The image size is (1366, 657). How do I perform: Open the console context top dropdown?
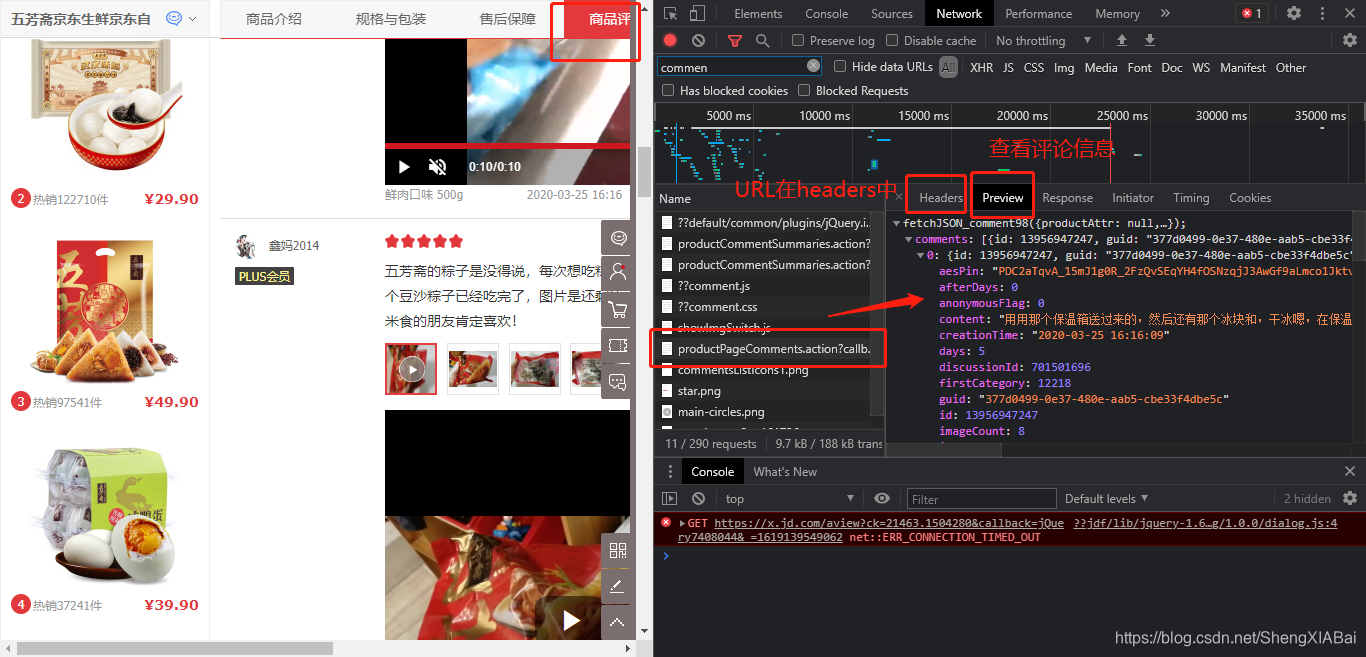click(790, 498)
